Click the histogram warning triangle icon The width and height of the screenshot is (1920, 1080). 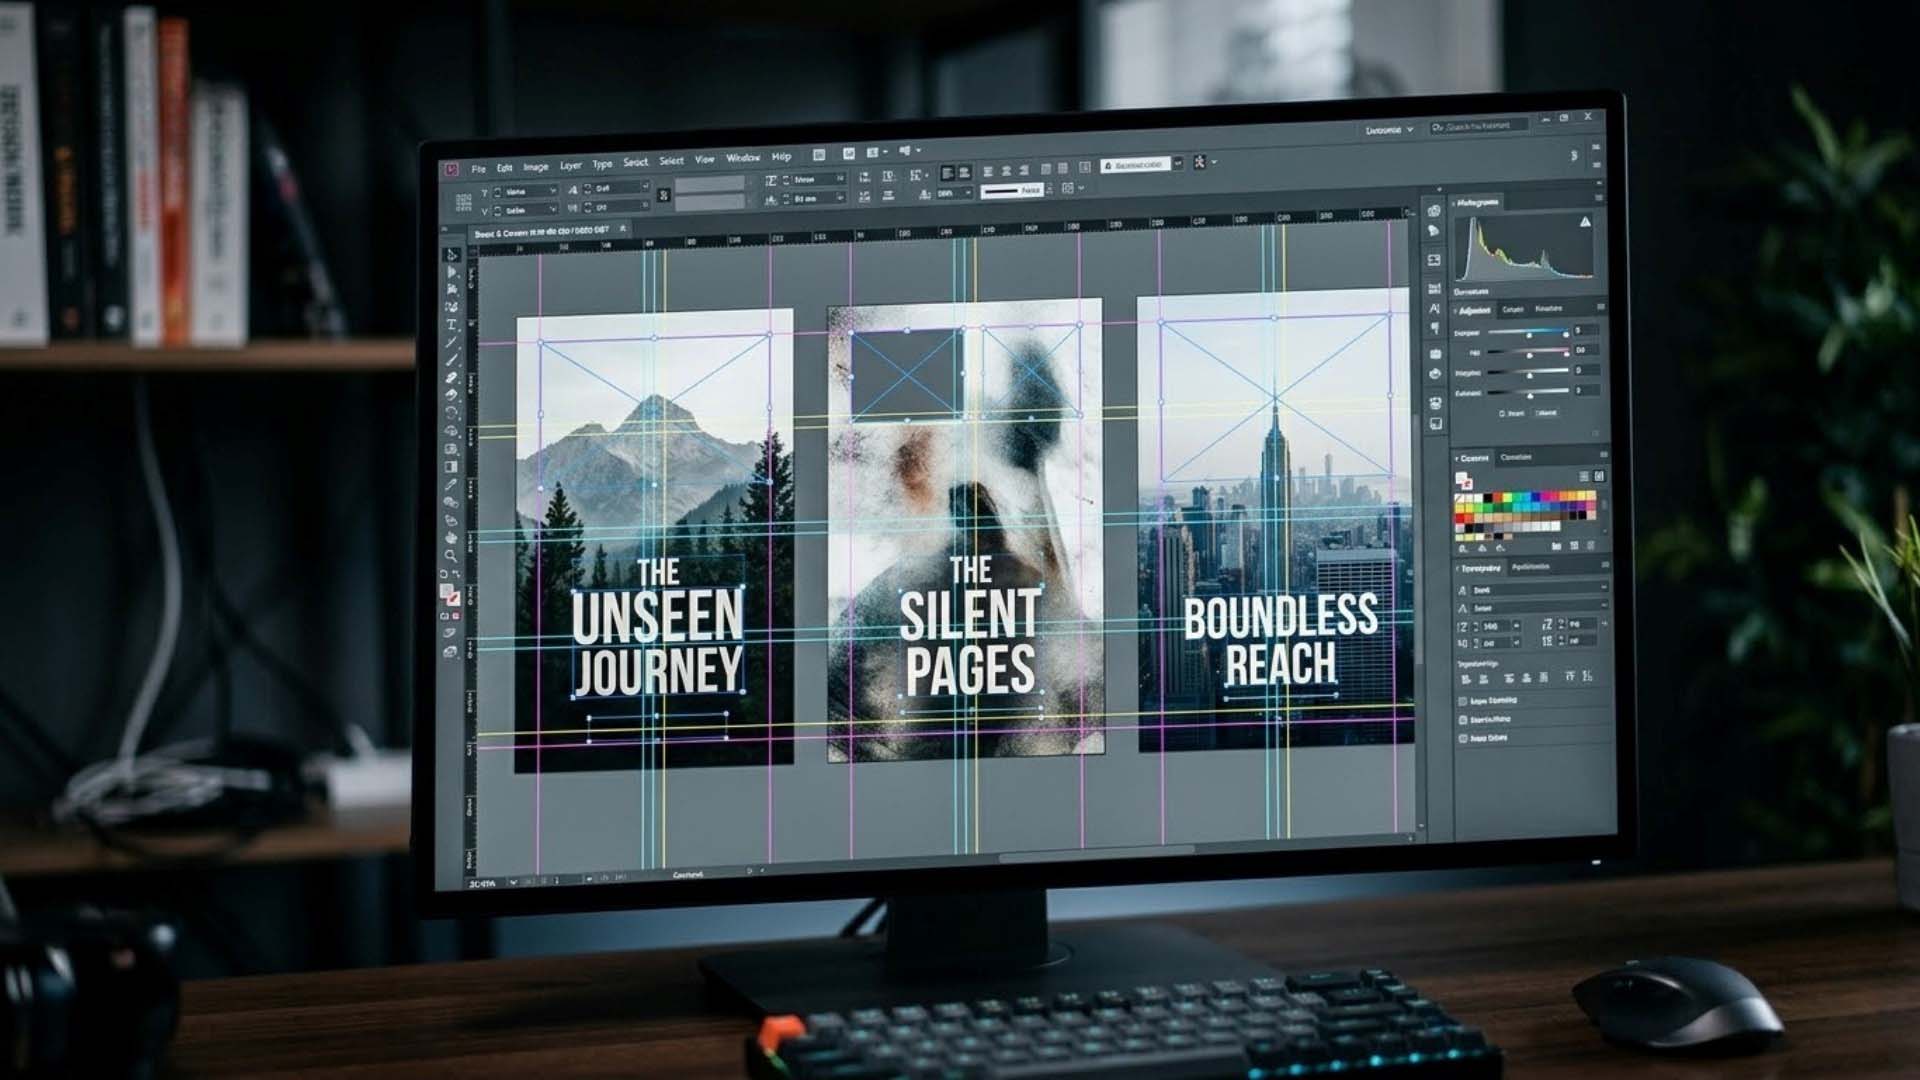point(1585,222)
